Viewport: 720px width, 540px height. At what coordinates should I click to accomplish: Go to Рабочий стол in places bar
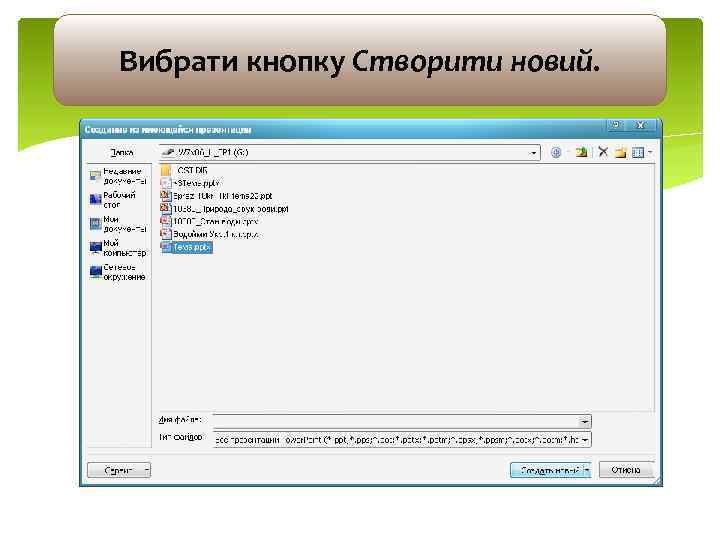(113, 200)
